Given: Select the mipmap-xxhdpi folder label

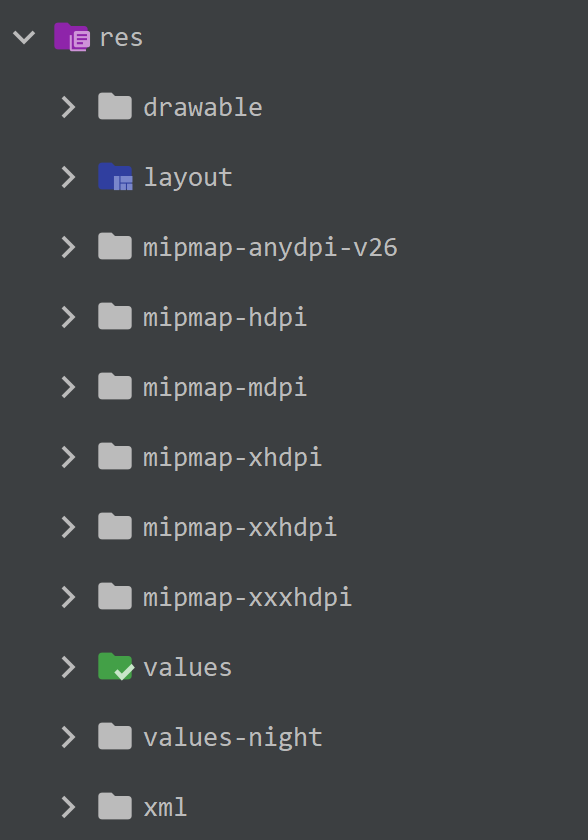Looking at the screenshot, I should [240, 528].
